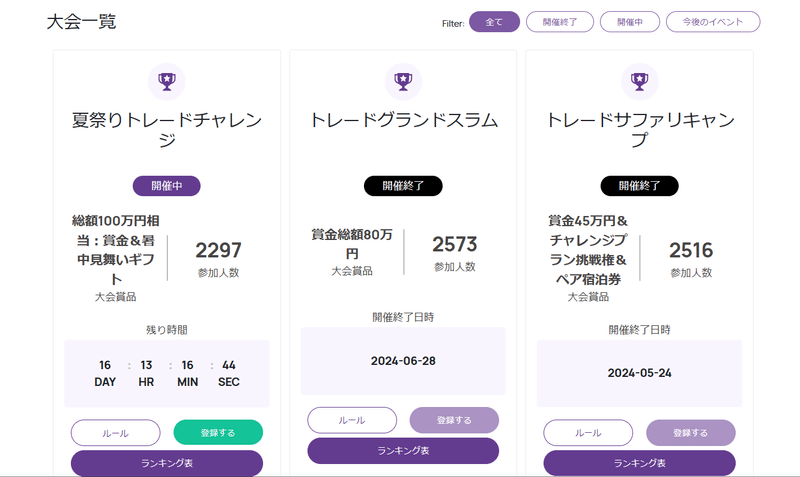Click 賞金総額80万円 prize text
Viewport: 800px width, 477px height.
tap(352, 244)
